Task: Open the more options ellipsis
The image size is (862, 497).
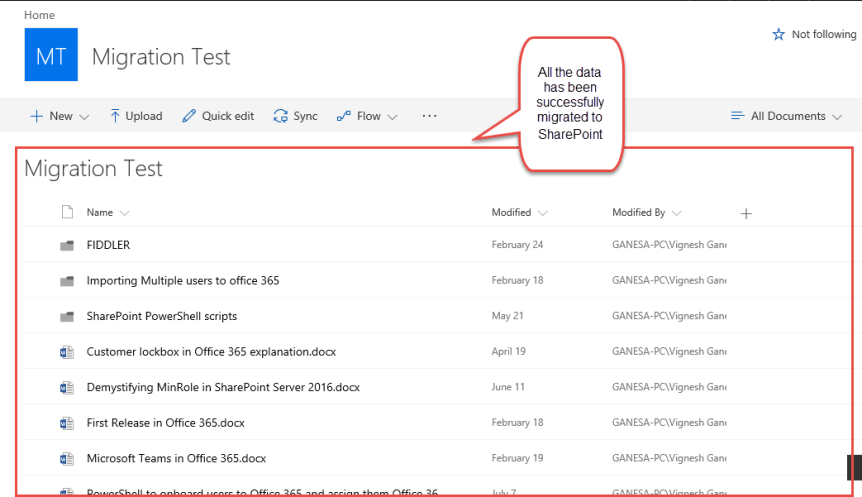Action: point(430,116)
